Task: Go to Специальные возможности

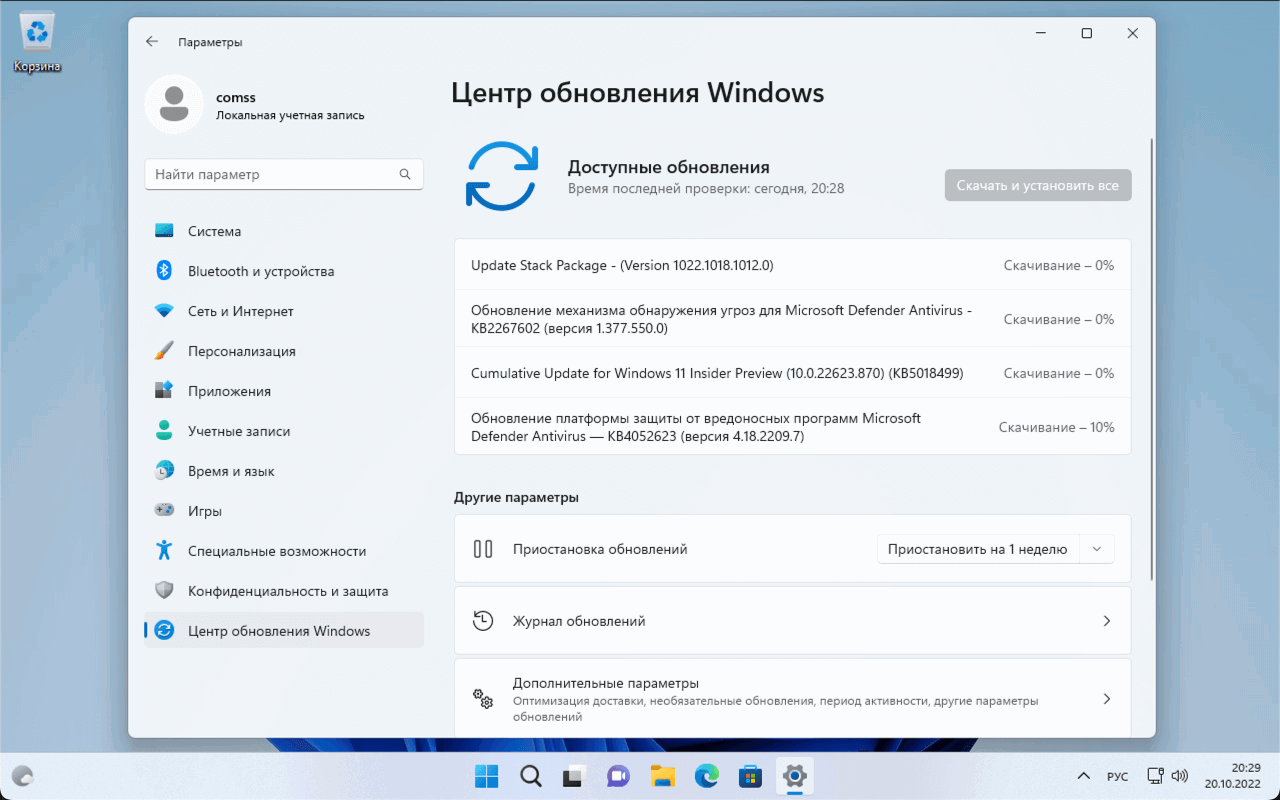Action: click(x=284, y=551)
